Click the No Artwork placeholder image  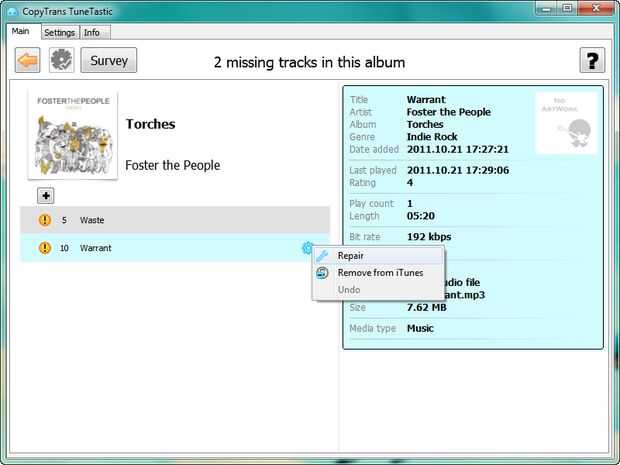(566, 123)
